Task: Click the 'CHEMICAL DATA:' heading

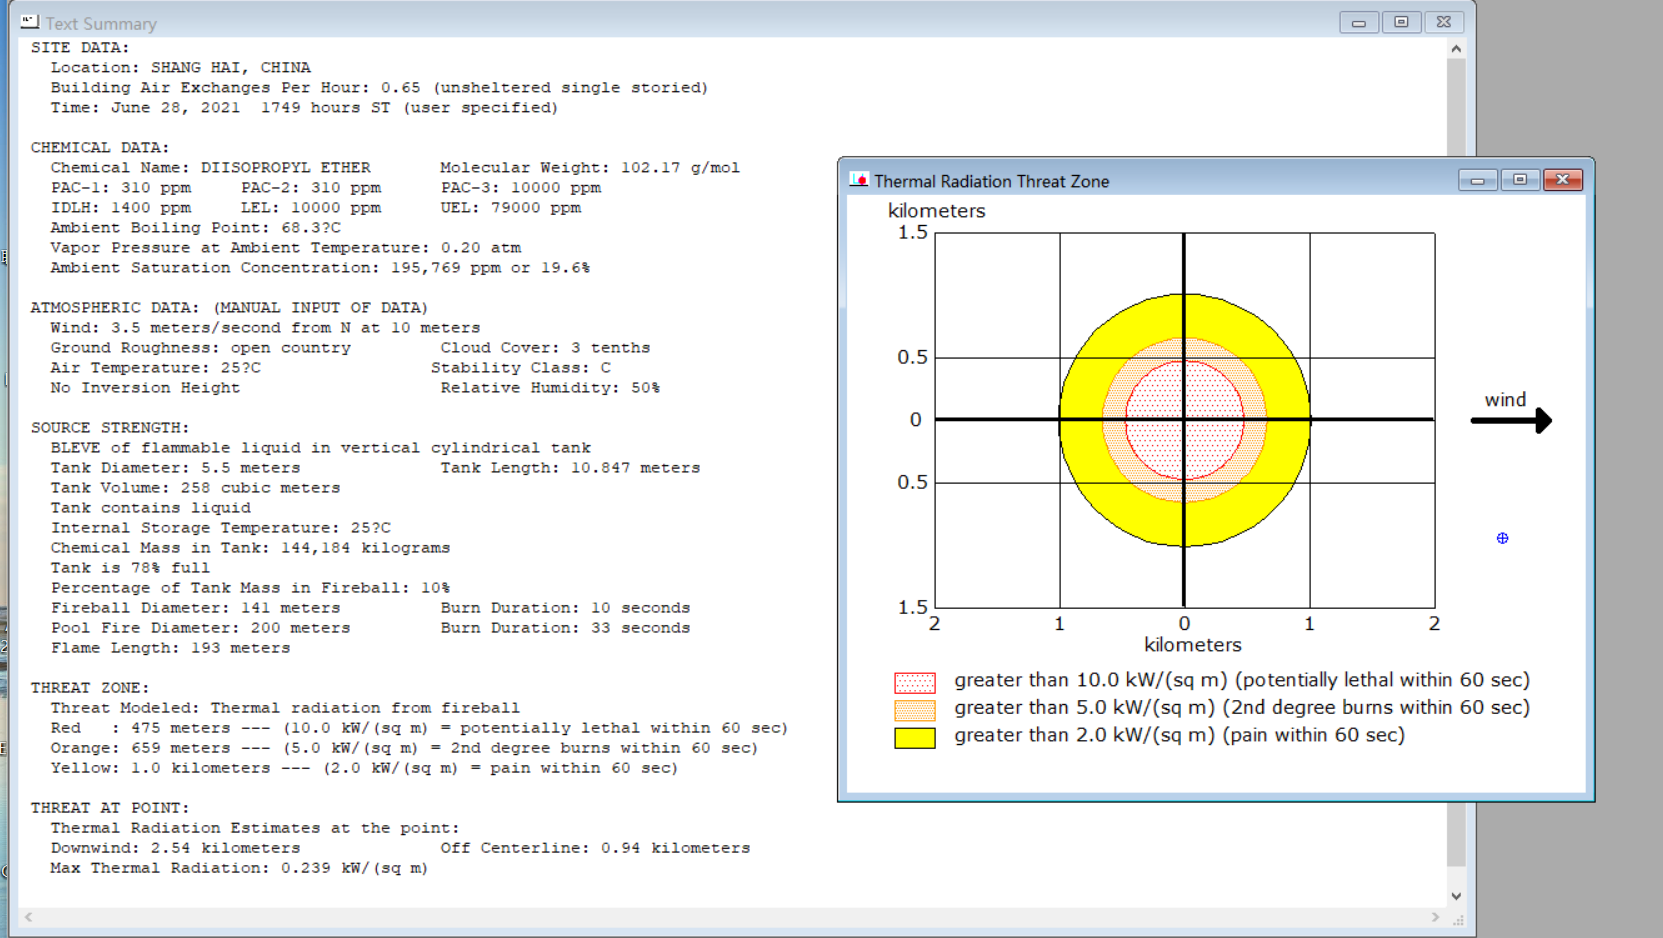Action: click(x=100, y=148)
